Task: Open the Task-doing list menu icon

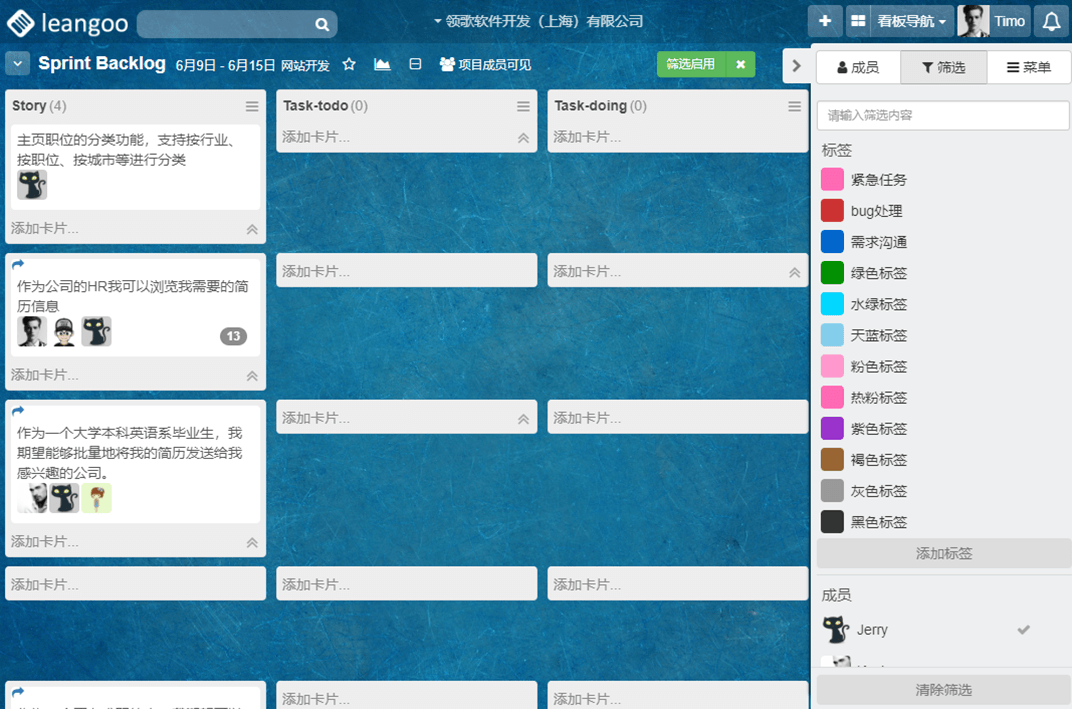Action: click(794, 106)
